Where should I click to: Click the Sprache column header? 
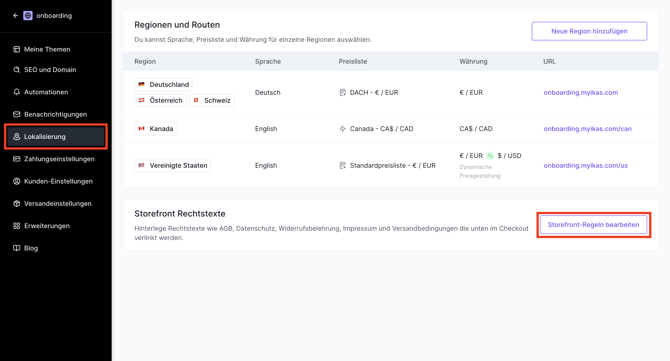click(x=268, y=62)
